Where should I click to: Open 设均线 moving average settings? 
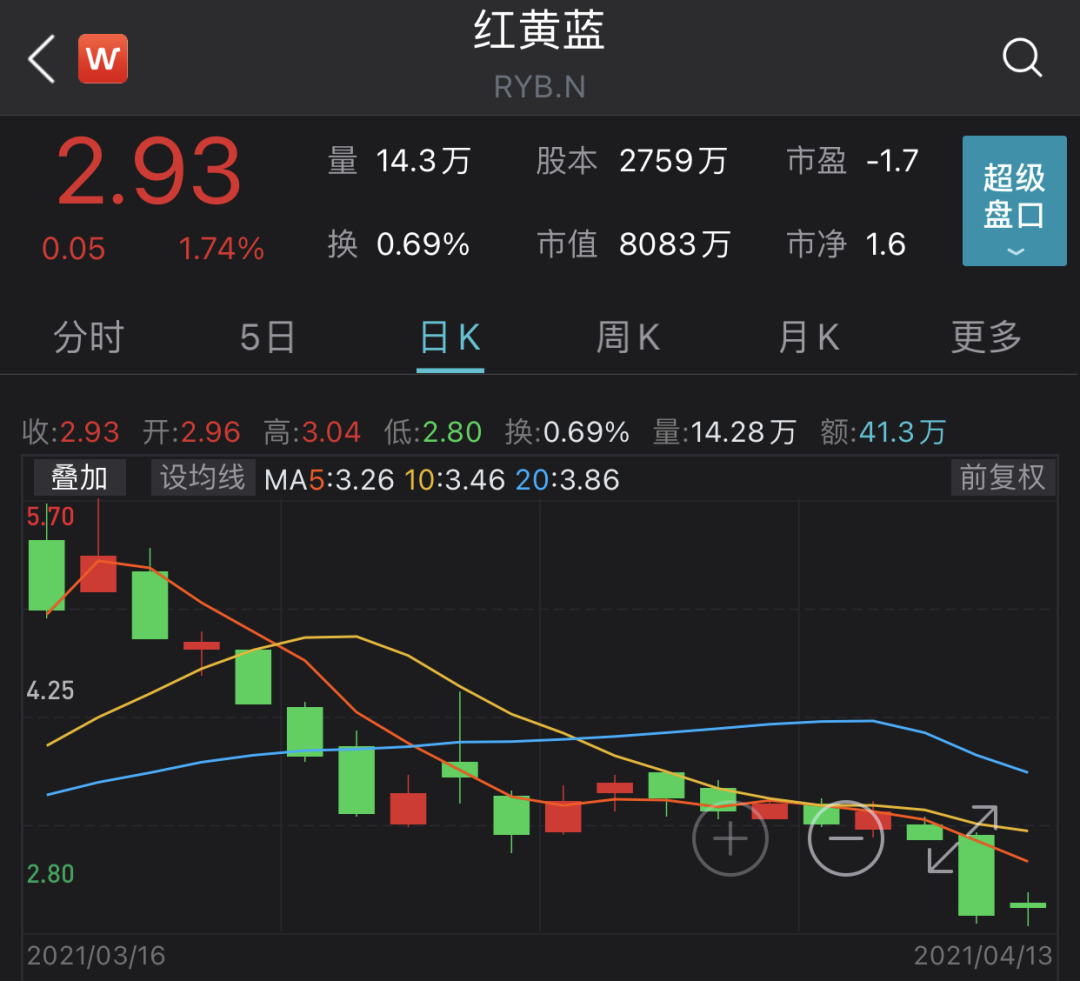tap(203, 477)
